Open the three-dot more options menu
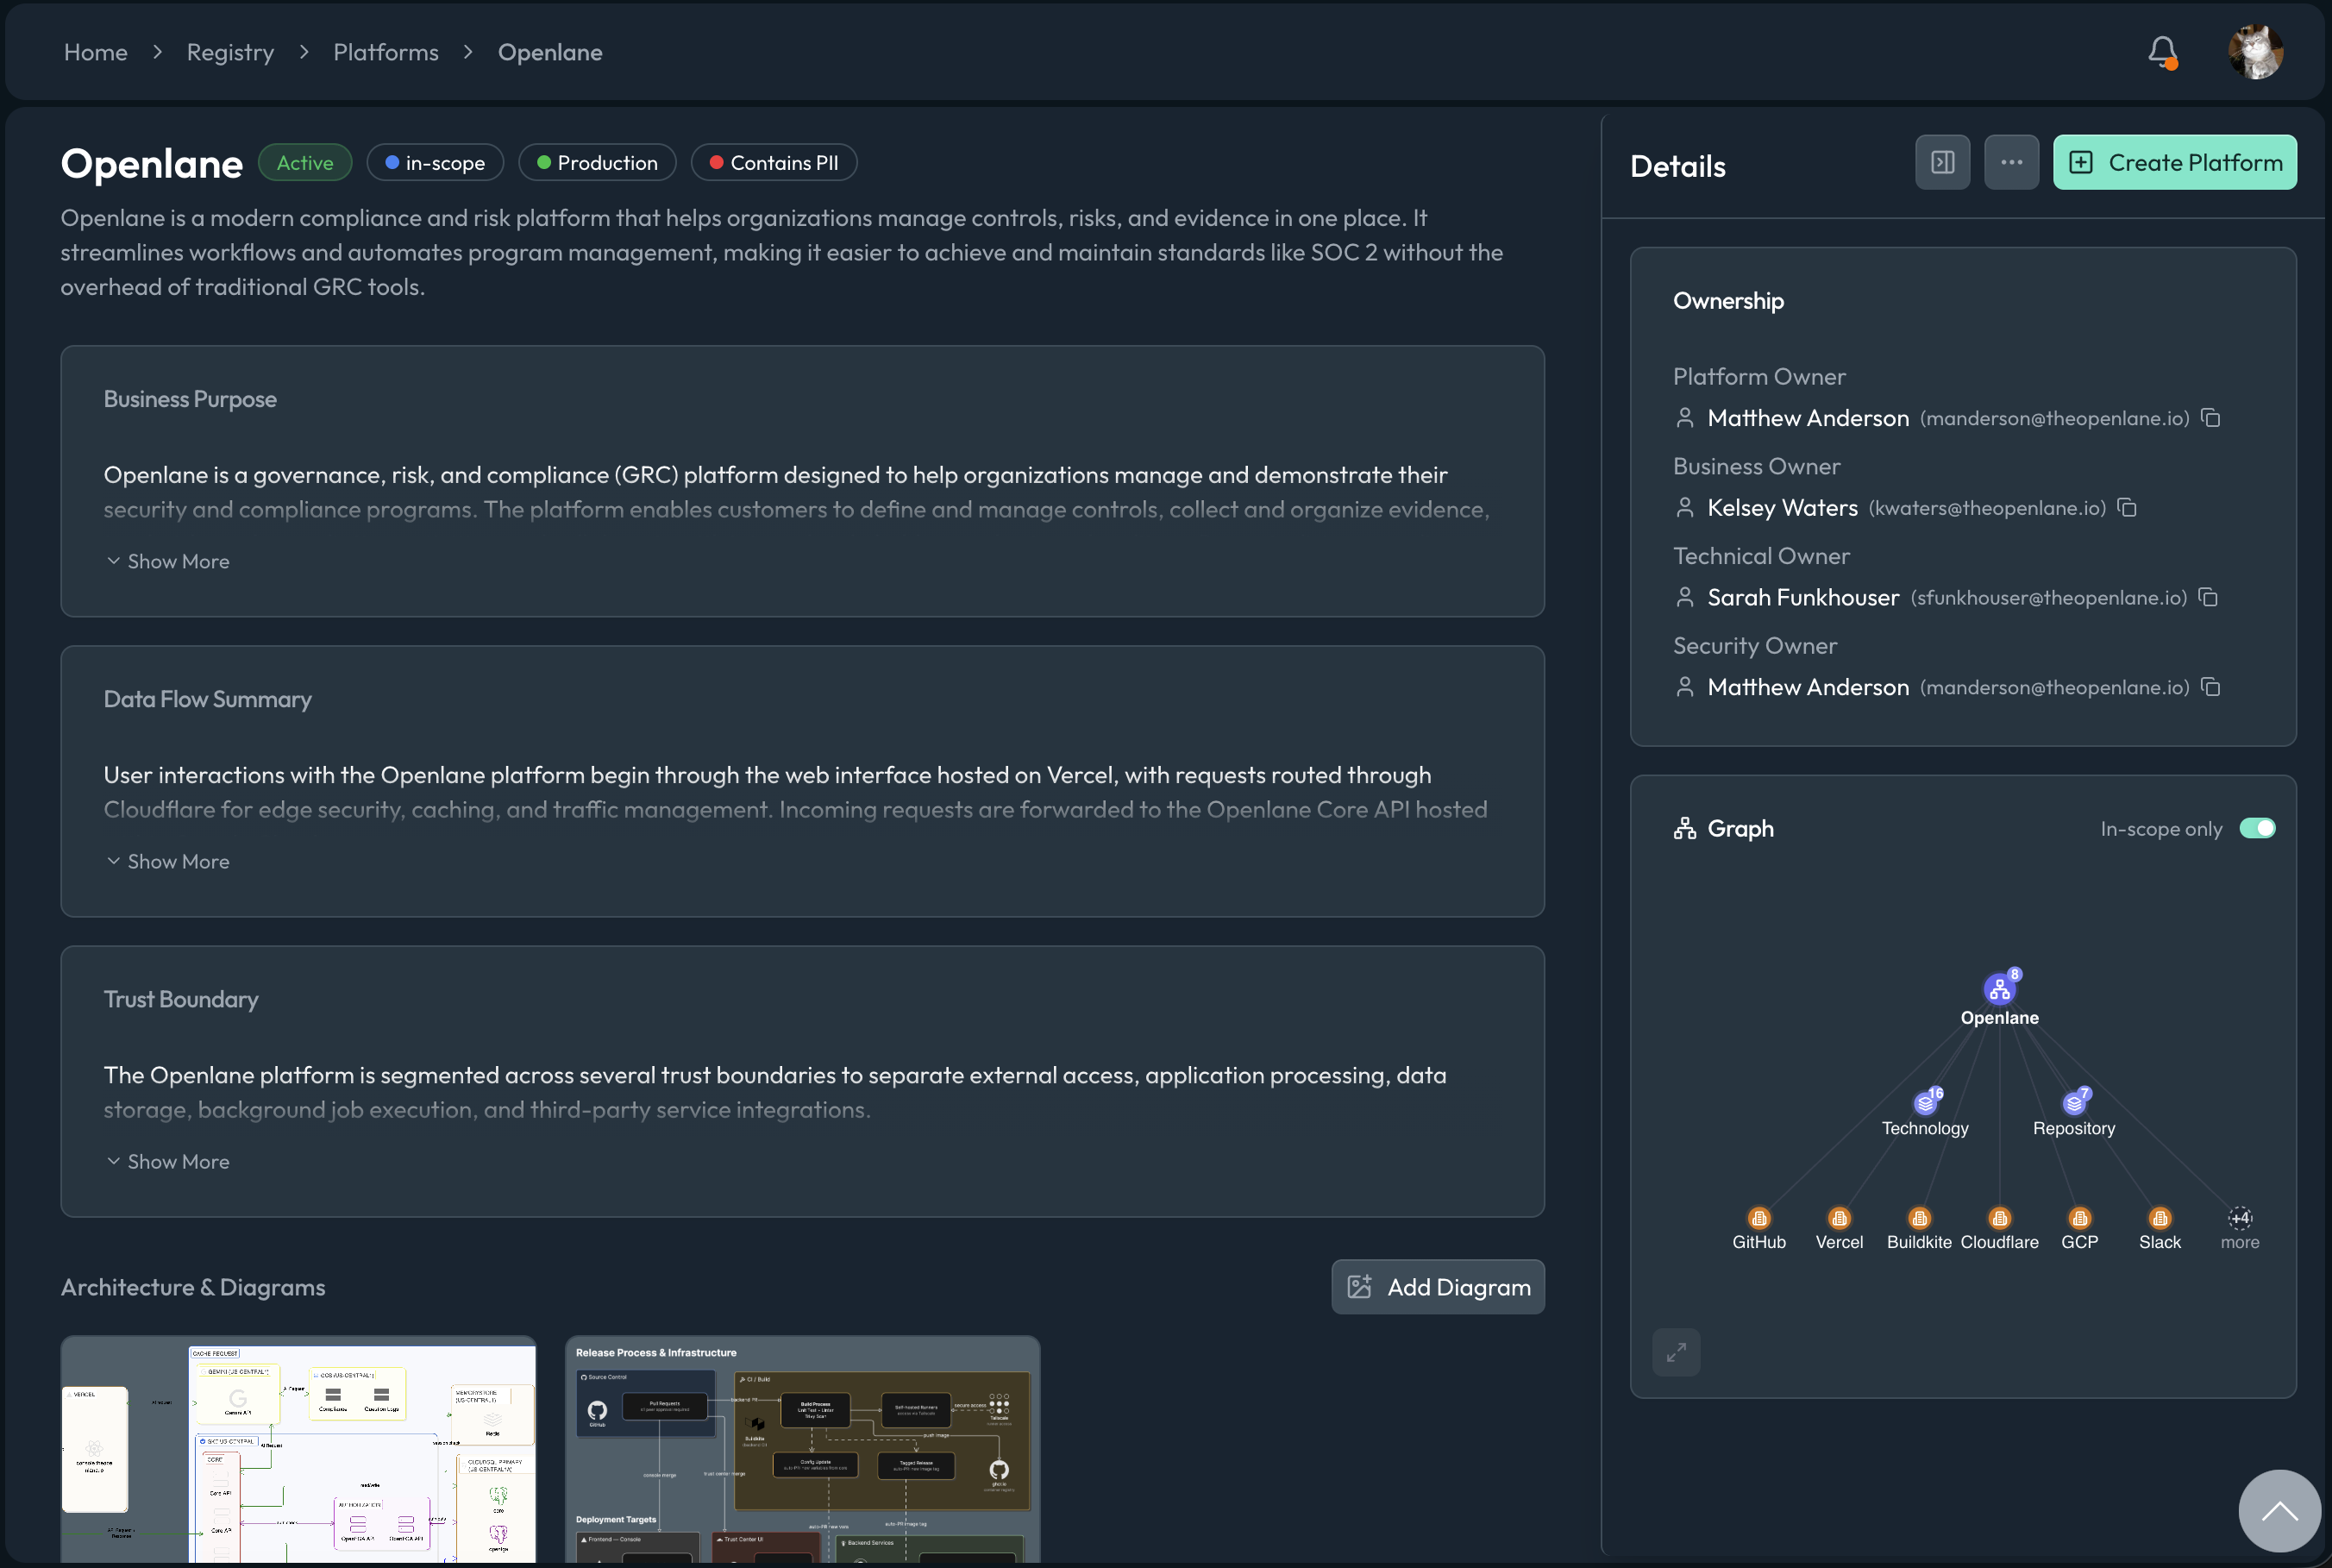Screen dimensions: 2332x1568 [2012, 162]
